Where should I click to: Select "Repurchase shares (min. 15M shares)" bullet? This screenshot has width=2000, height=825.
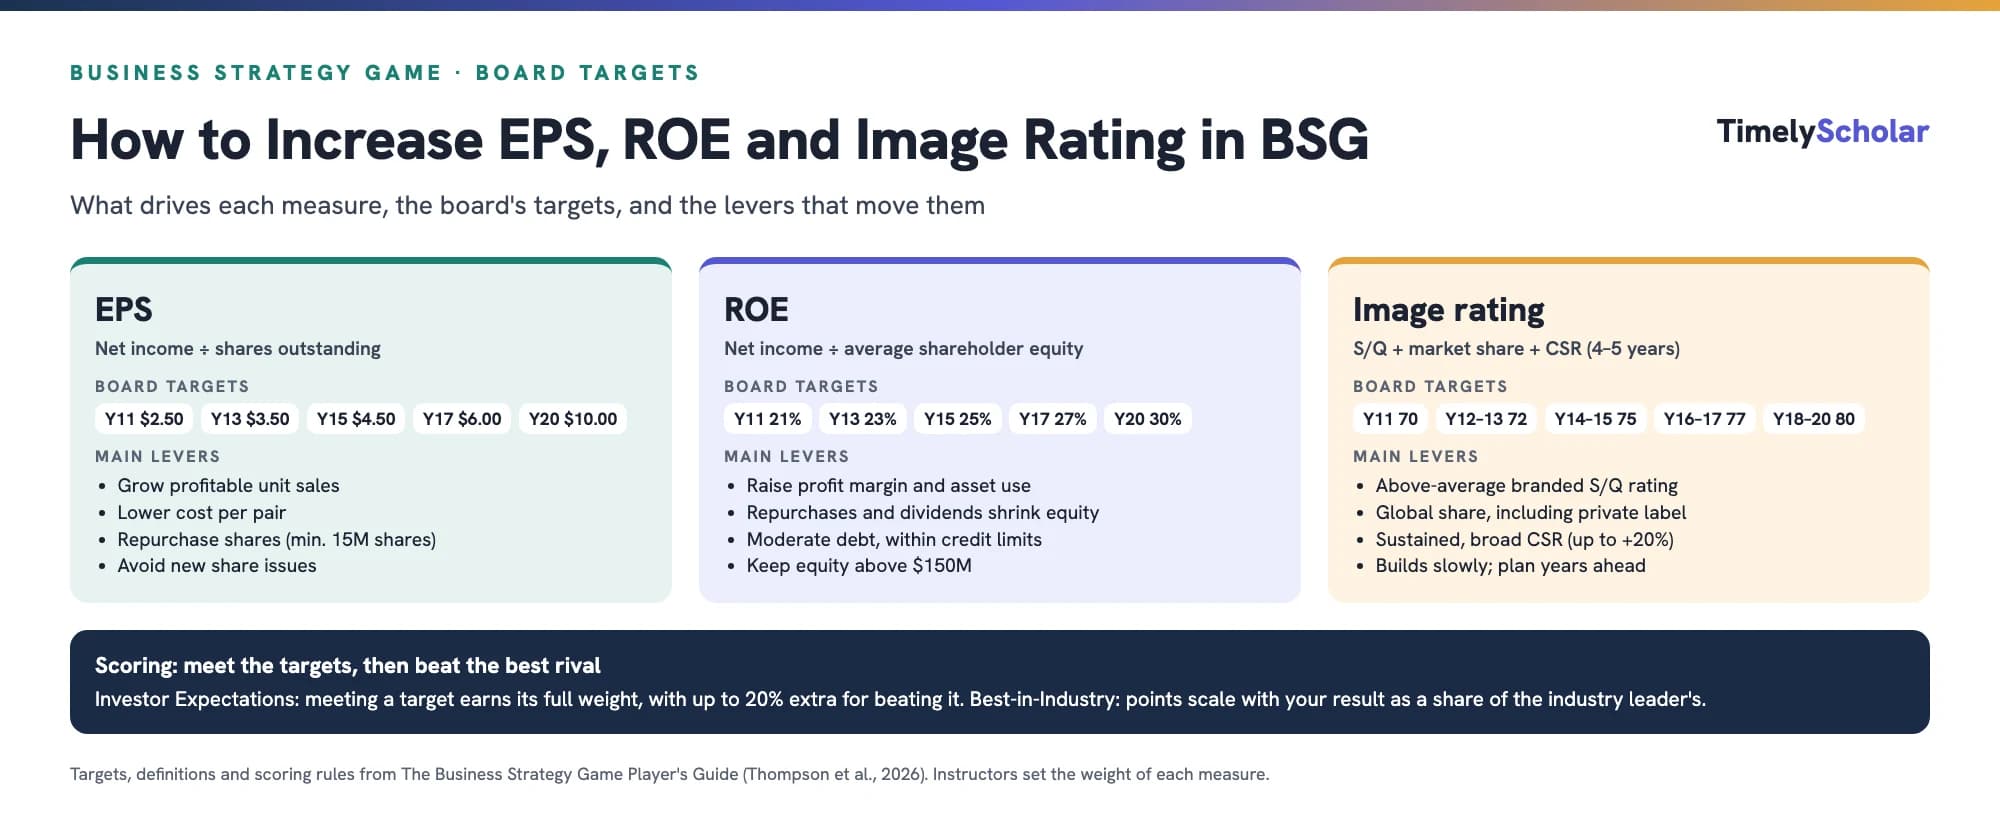tap(276, 539)
